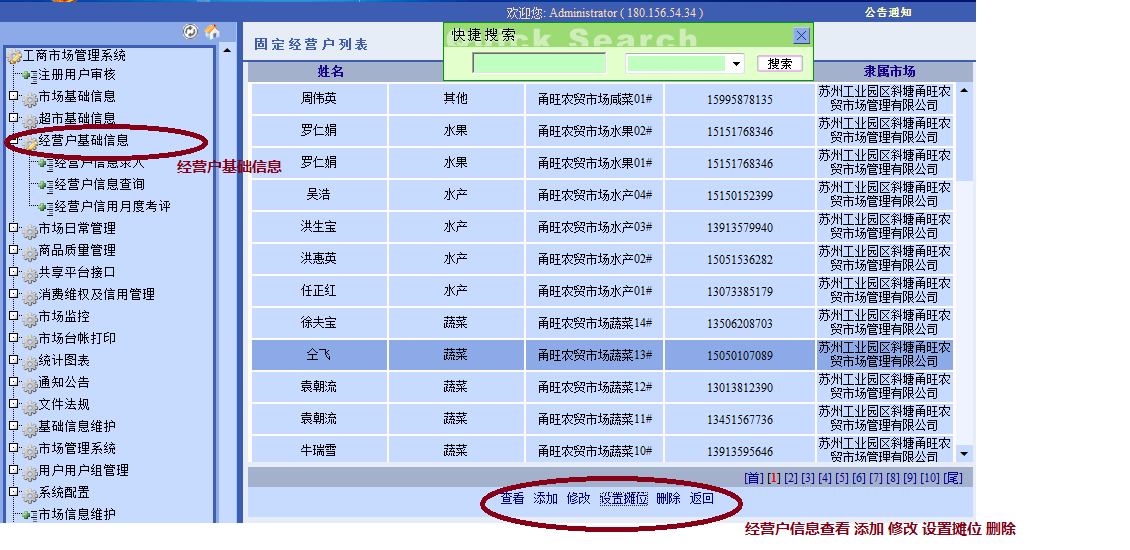This screenshot has height=550, width=1130.
Task: Click the gear icon beside 系统配置
Action: [30, 496]
